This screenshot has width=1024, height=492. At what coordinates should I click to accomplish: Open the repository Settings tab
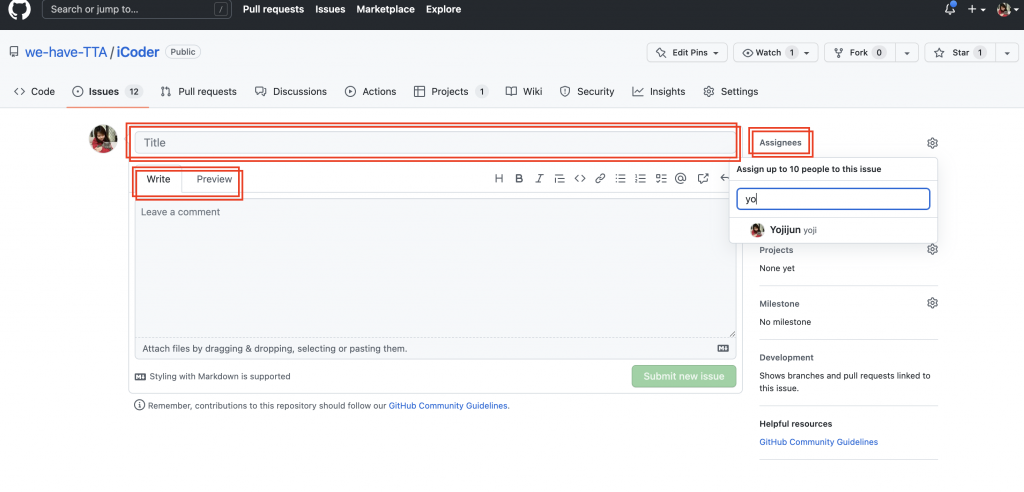pos(730,91)
